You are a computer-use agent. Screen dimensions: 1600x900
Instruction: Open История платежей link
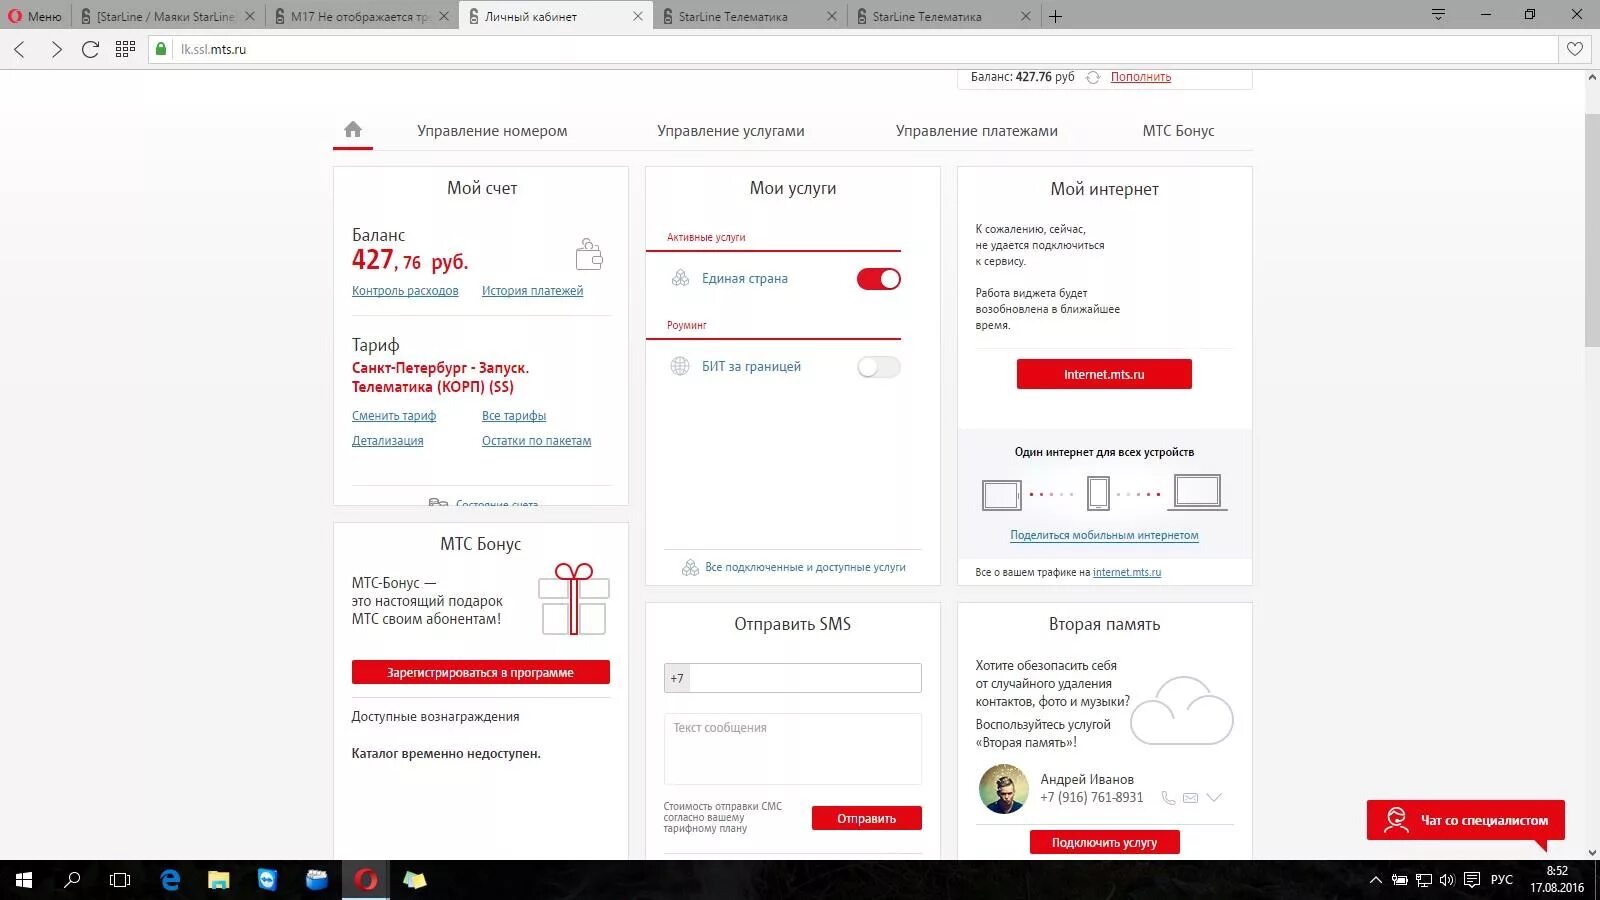point(532,291)
